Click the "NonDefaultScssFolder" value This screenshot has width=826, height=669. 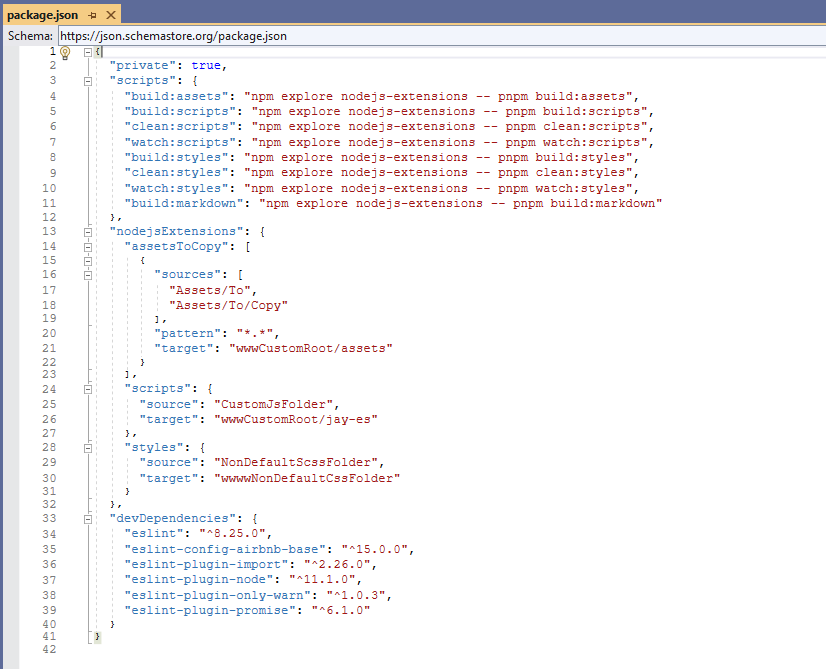pyautogui.click(x=296, y=463)
